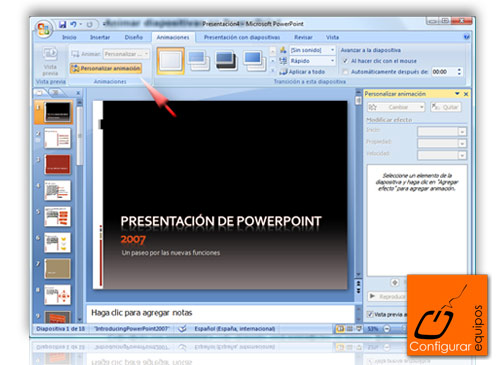Viewport: 500px width, 365px height.
Task: Click the IntroducingPowerPoint2007 theme name
Action: (x=132, y=329)
